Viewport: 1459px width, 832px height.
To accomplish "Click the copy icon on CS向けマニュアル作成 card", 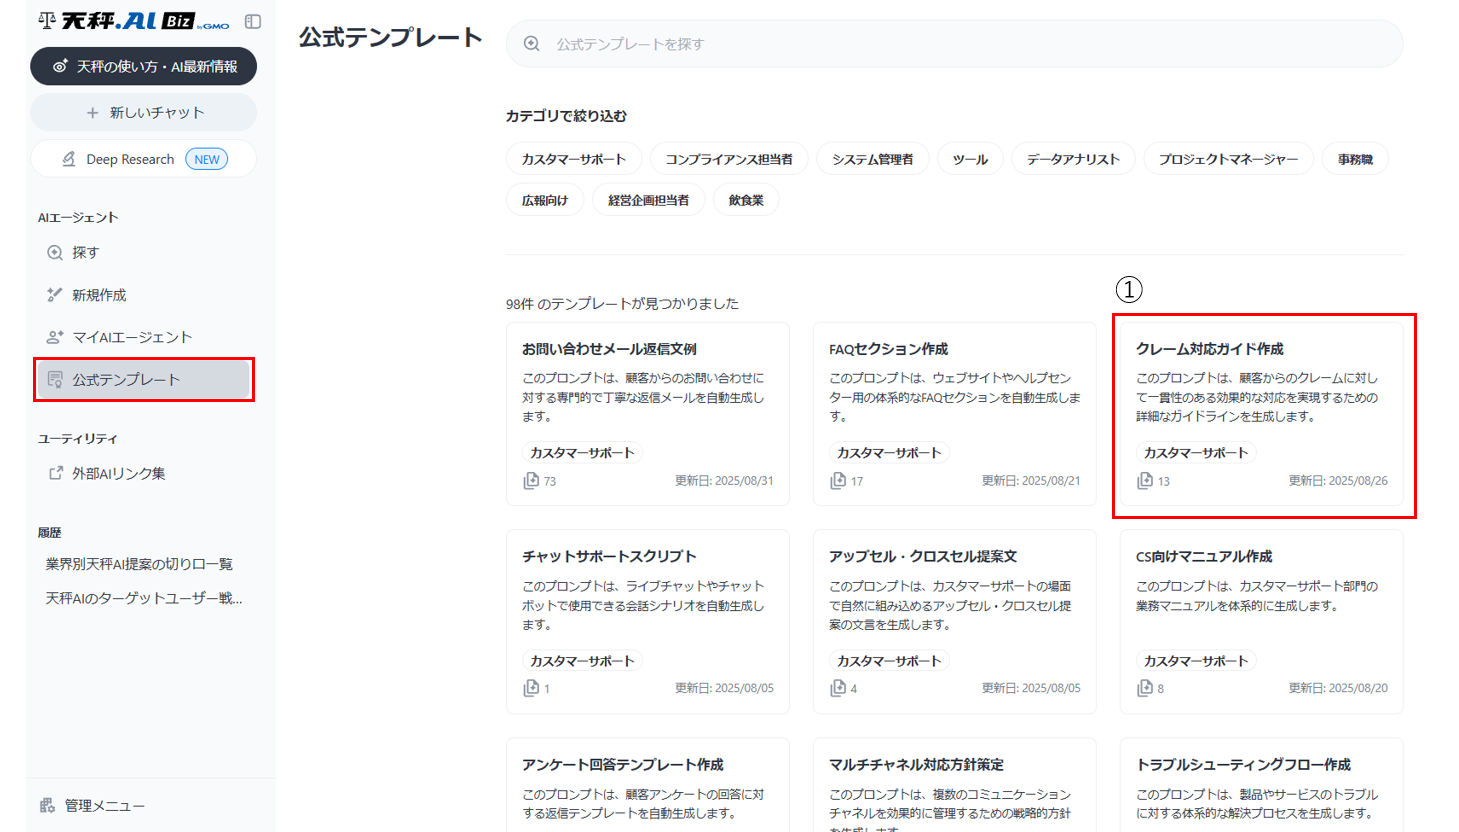I will [x=1145, y=688].
